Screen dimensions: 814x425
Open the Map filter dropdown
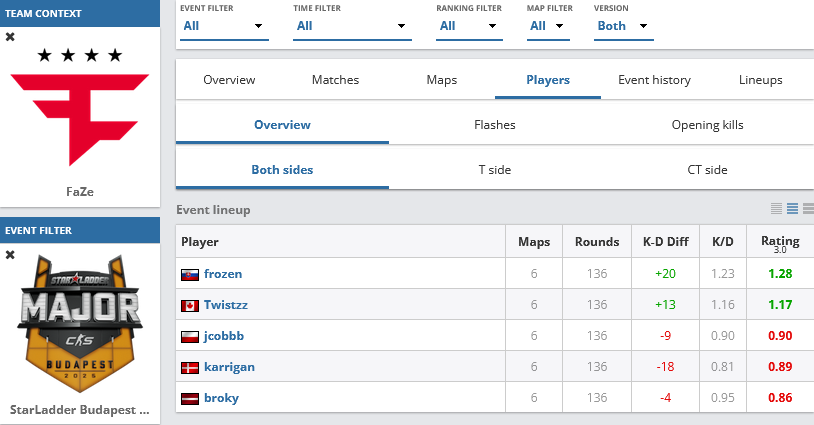pos(548,26)
